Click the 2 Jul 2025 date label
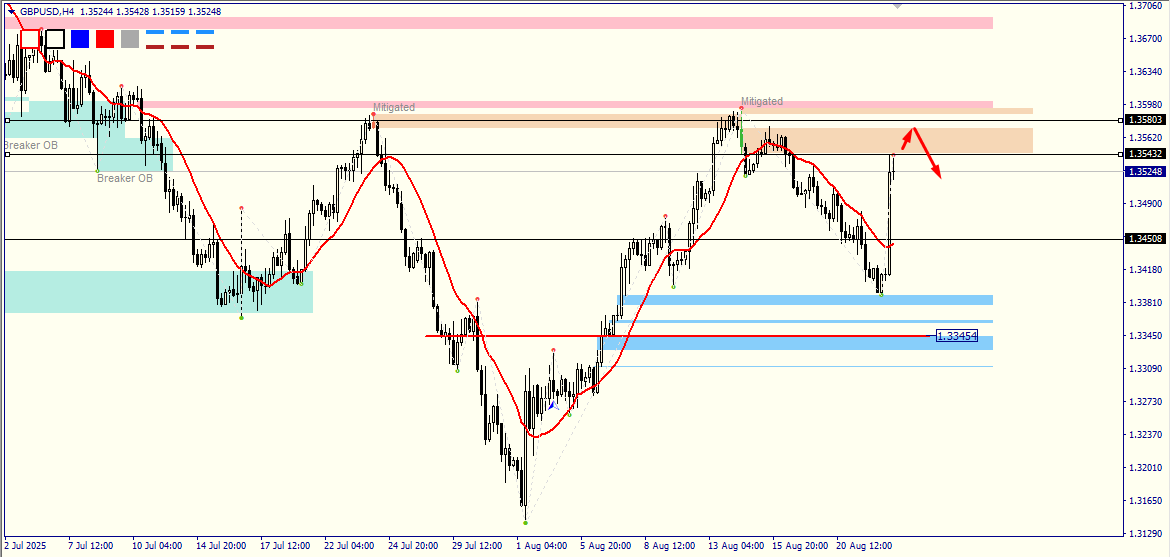1170x557 pixels. pos(27,546)
